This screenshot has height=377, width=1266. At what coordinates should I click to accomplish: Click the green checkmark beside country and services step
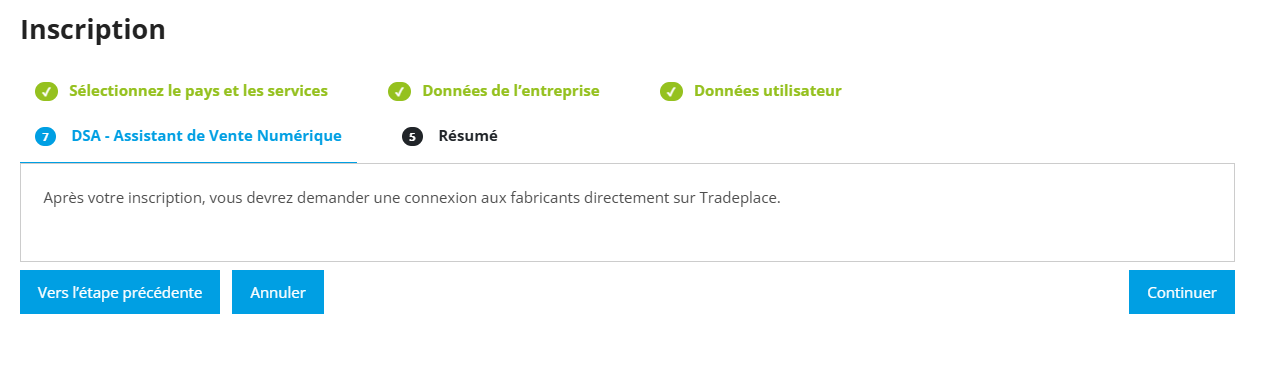[46, 92]
